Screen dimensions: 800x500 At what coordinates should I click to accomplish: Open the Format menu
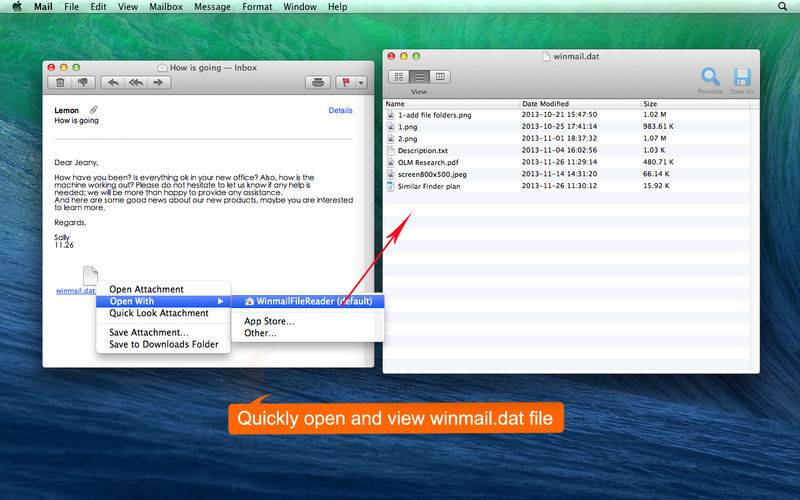(x=257, y=7)
